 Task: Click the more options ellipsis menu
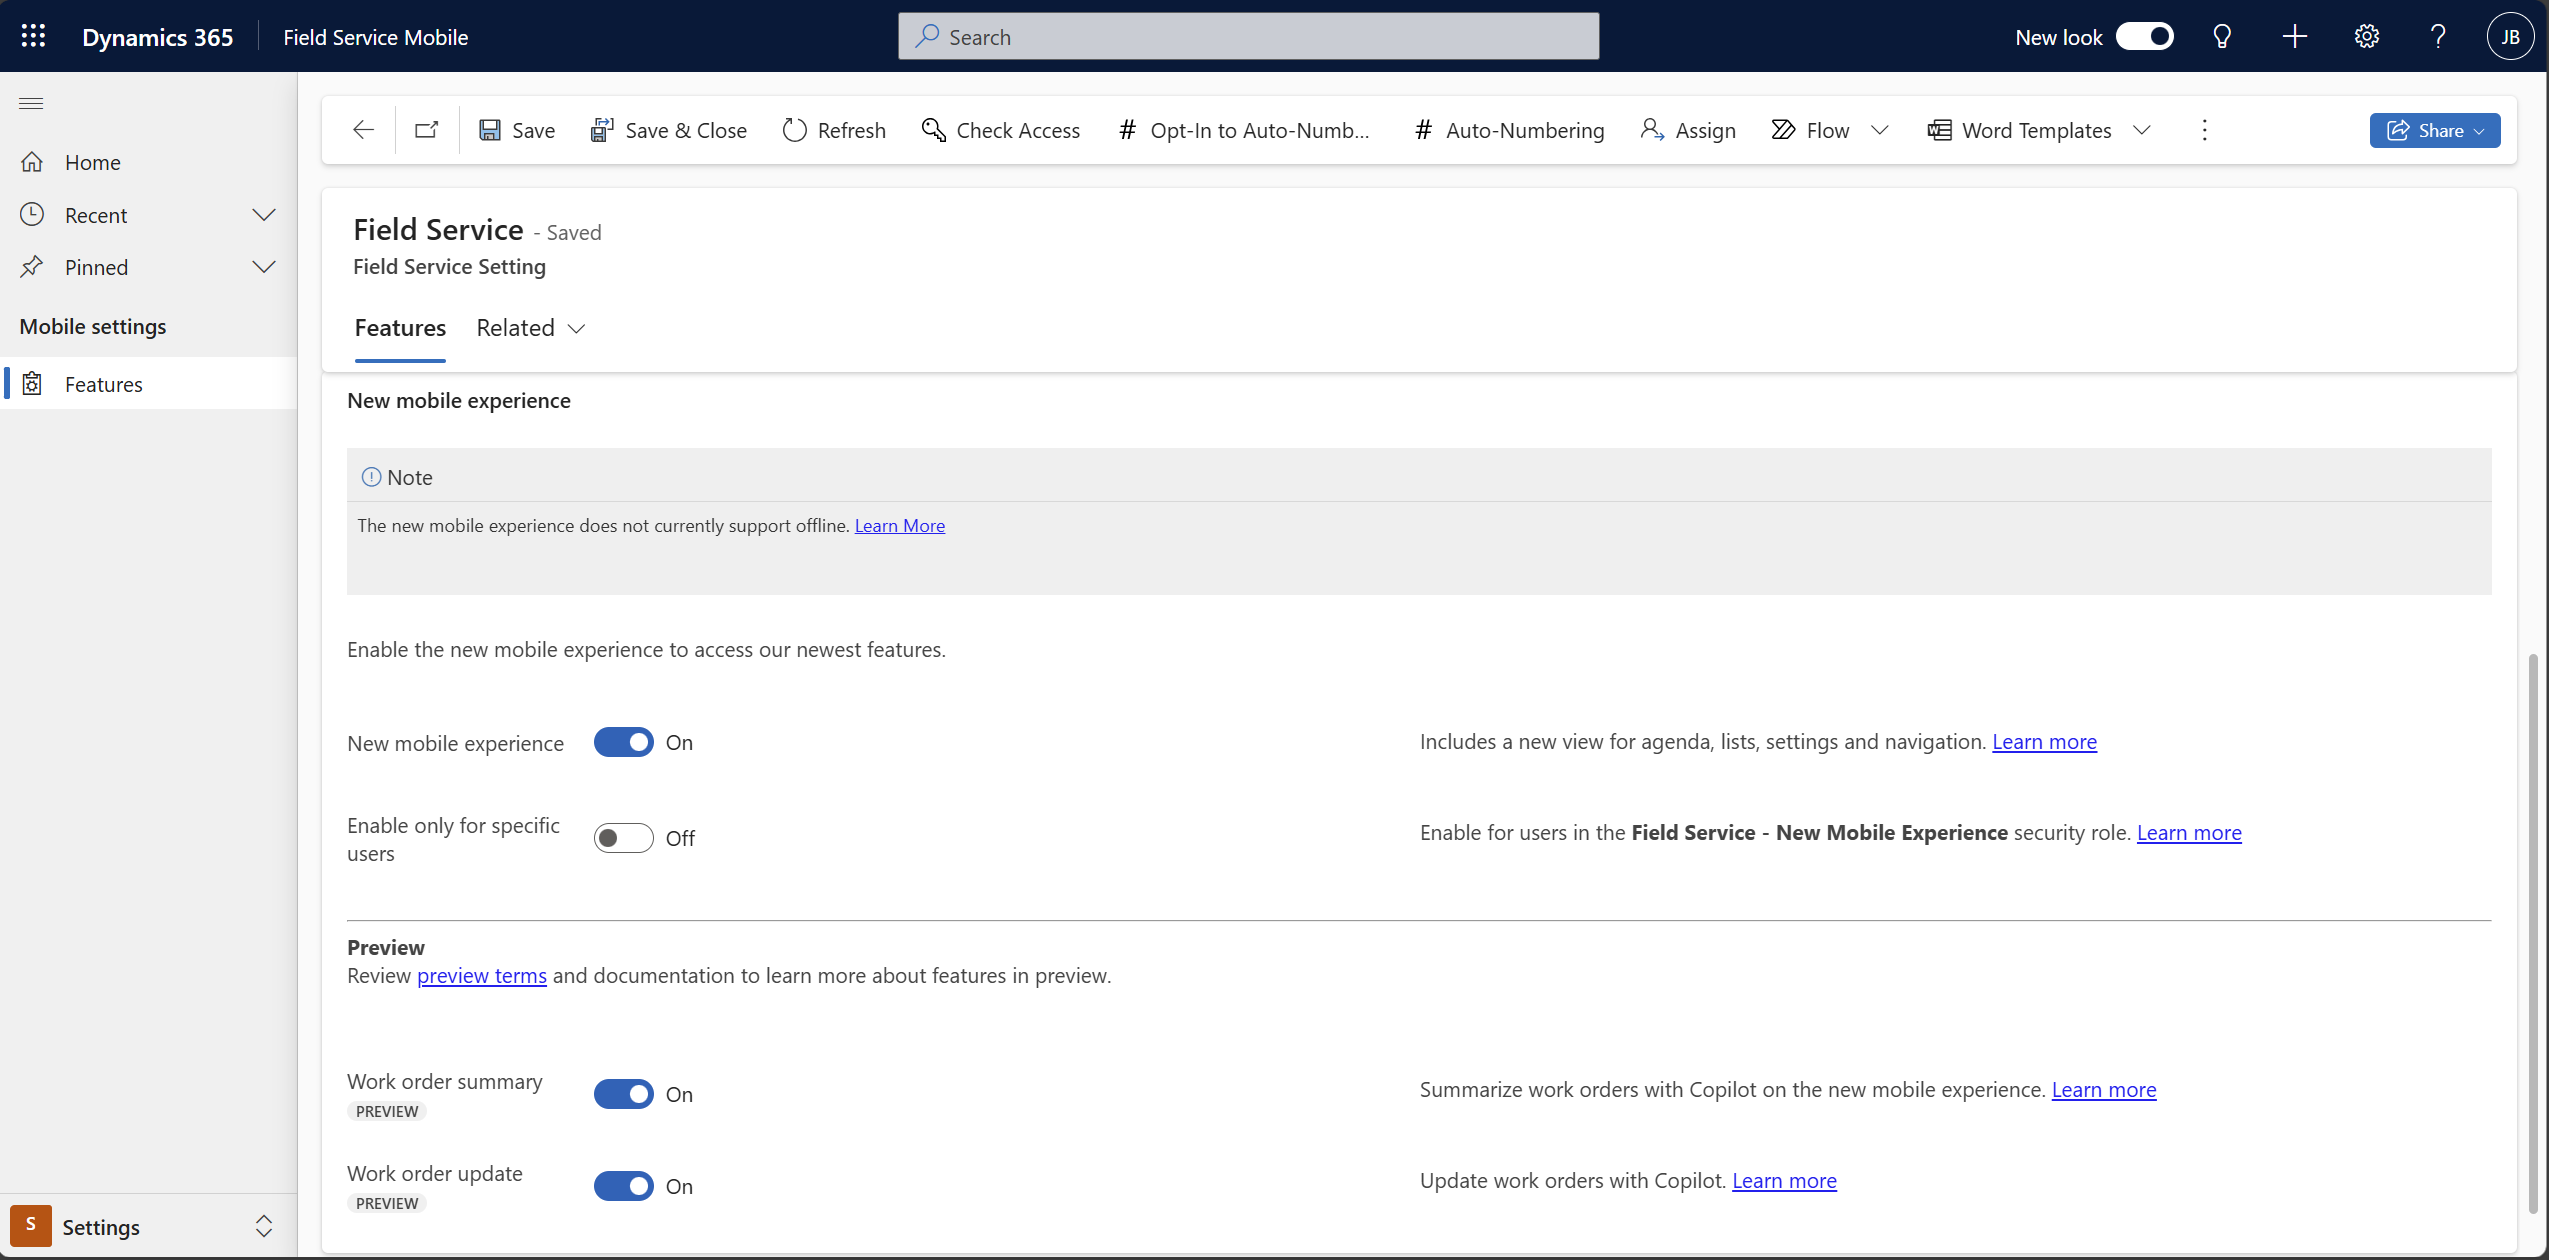pos(2204,130)
